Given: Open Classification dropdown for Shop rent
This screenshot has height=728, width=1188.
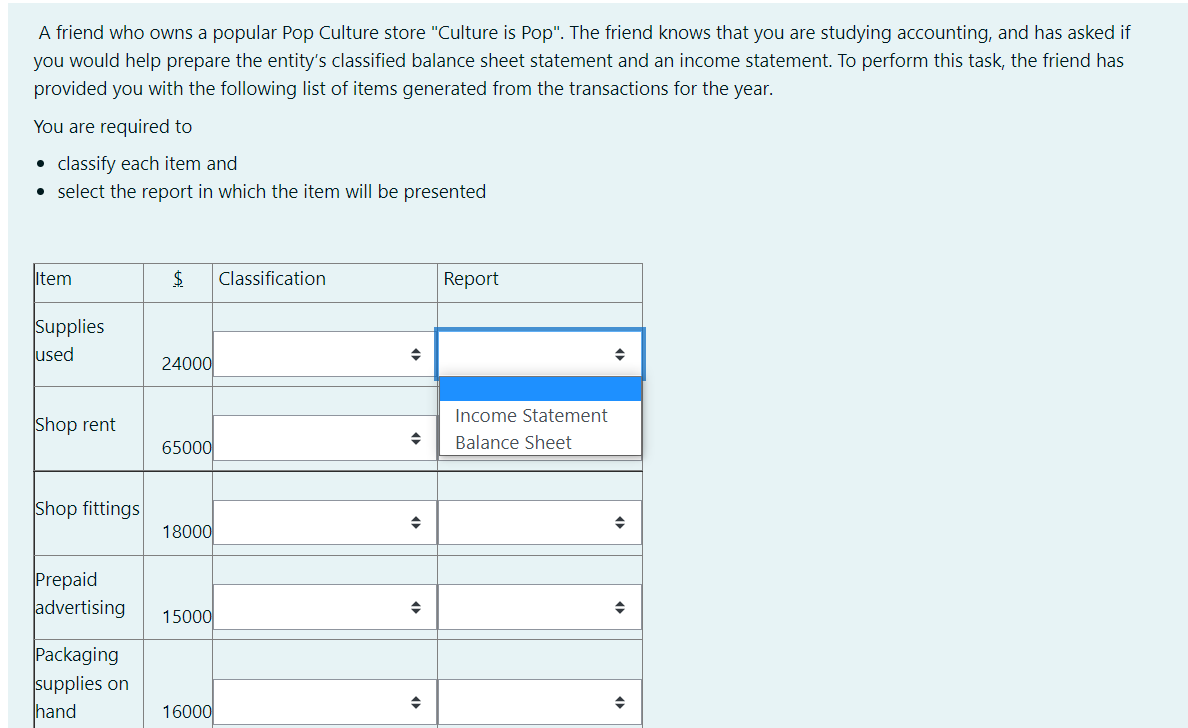Looking at the screenshot, I should click(324, 438).
